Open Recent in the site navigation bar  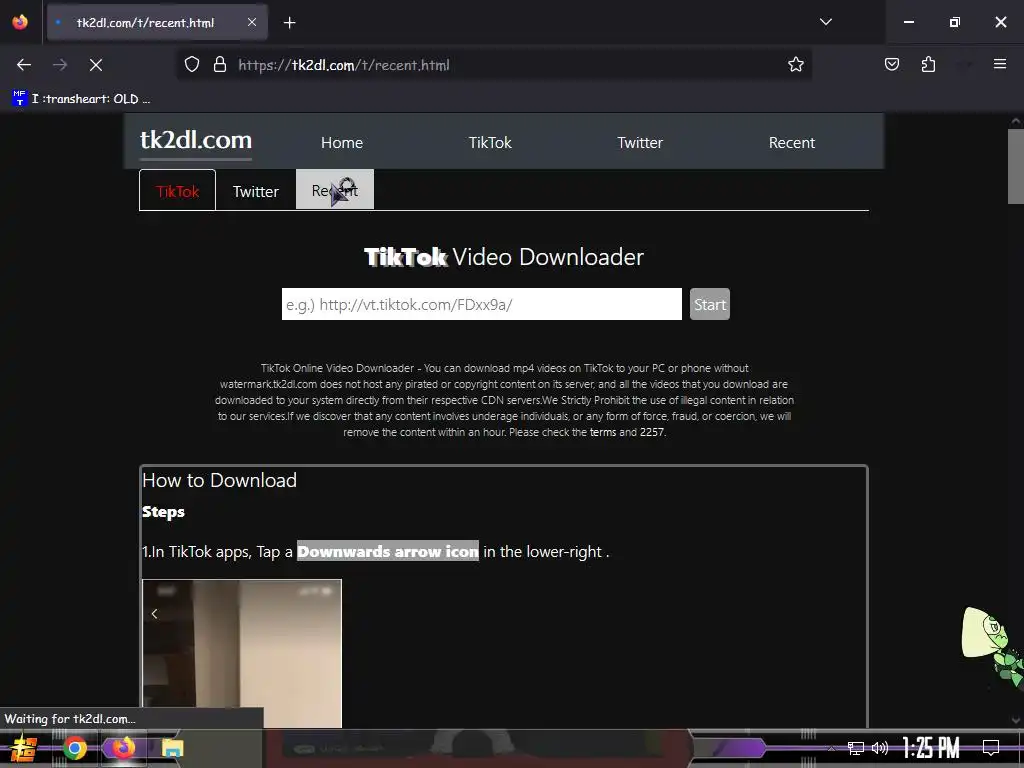(x=792, y=142)
